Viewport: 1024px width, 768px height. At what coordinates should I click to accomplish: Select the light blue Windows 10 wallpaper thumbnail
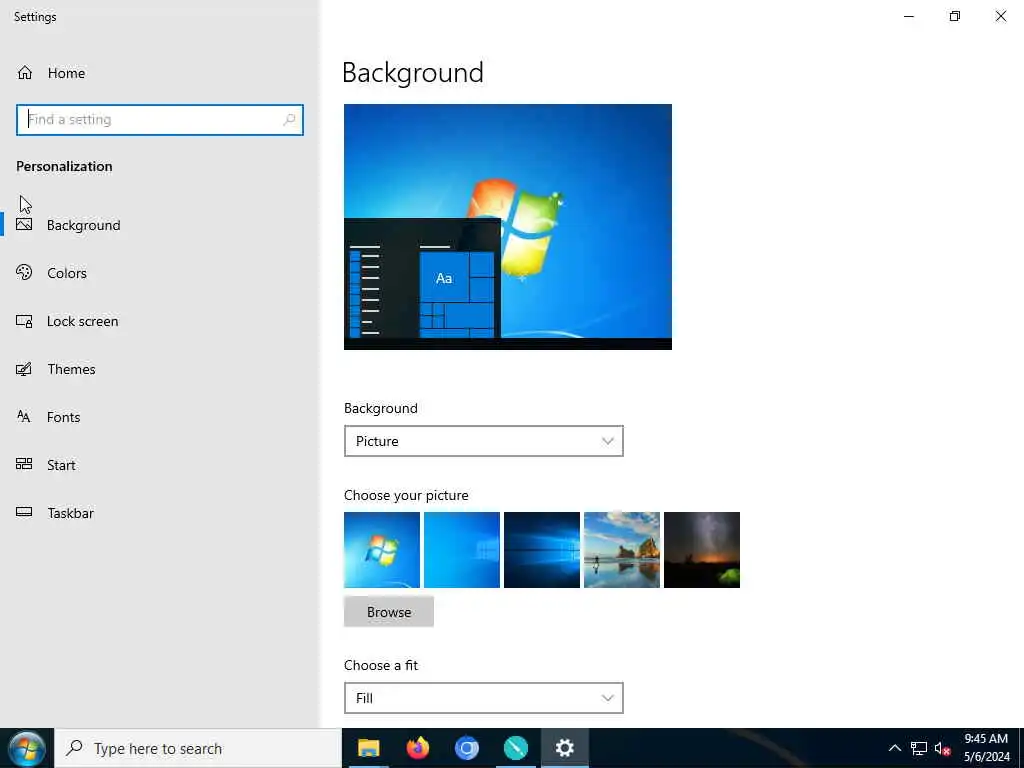[462, 550]
